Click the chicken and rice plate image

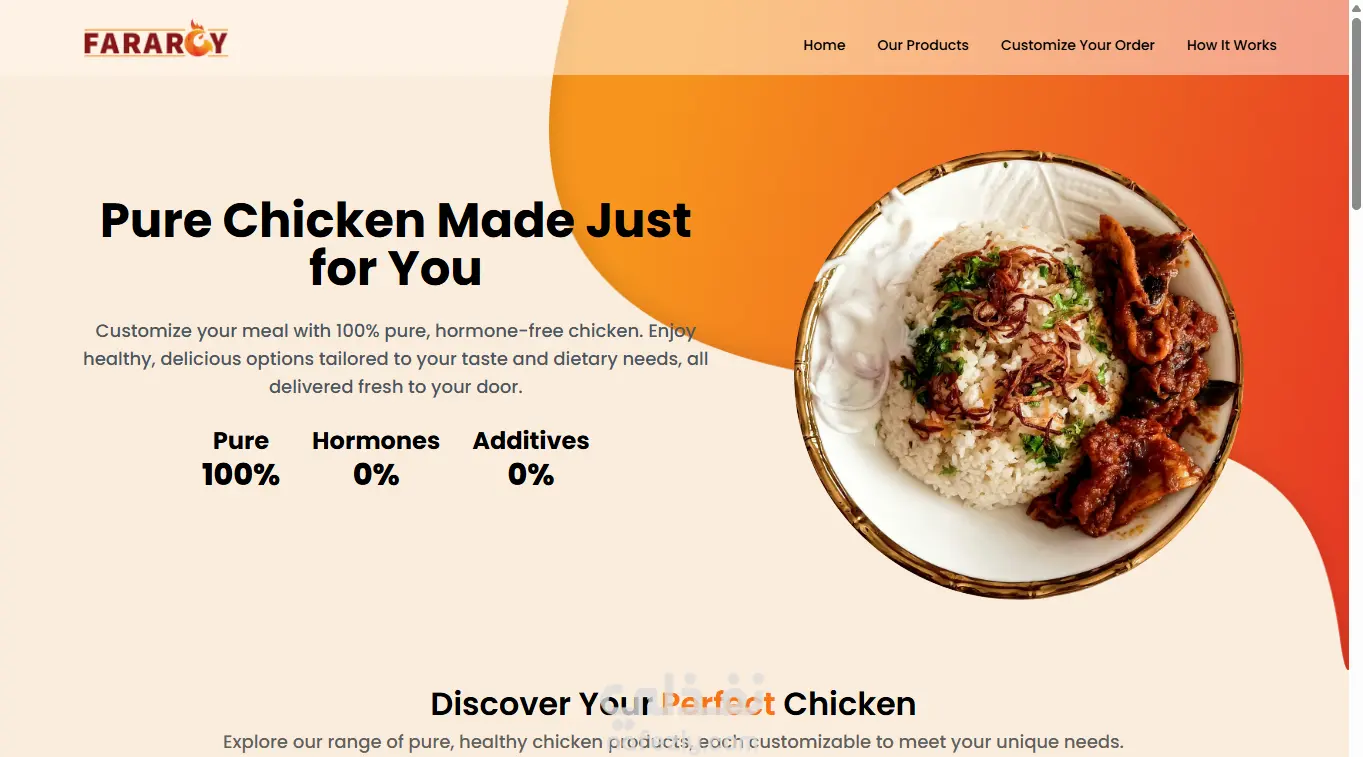click(1018, 374)
